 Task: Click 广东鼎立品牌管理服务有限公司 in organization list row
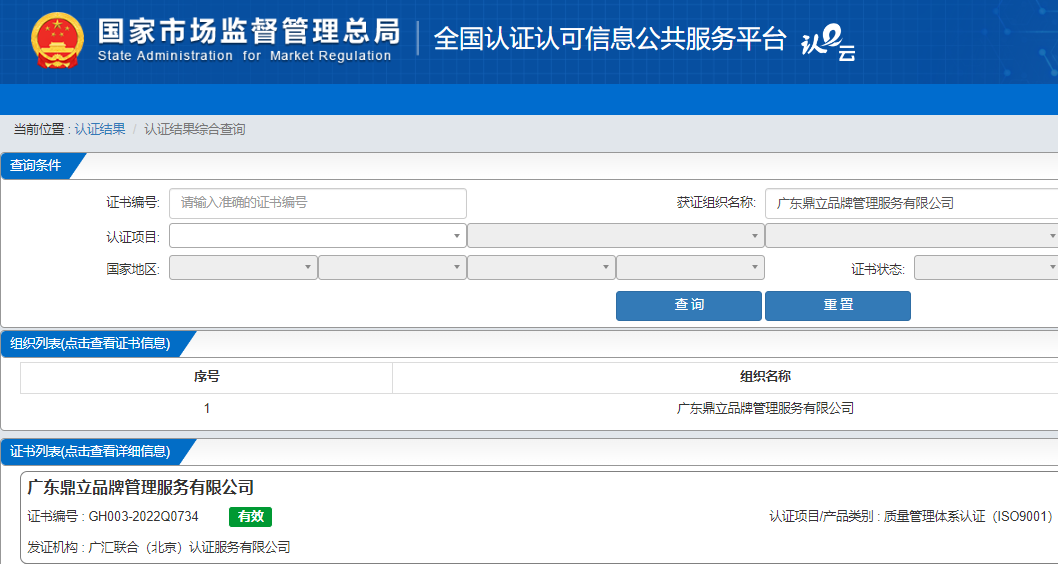(765, 408)
